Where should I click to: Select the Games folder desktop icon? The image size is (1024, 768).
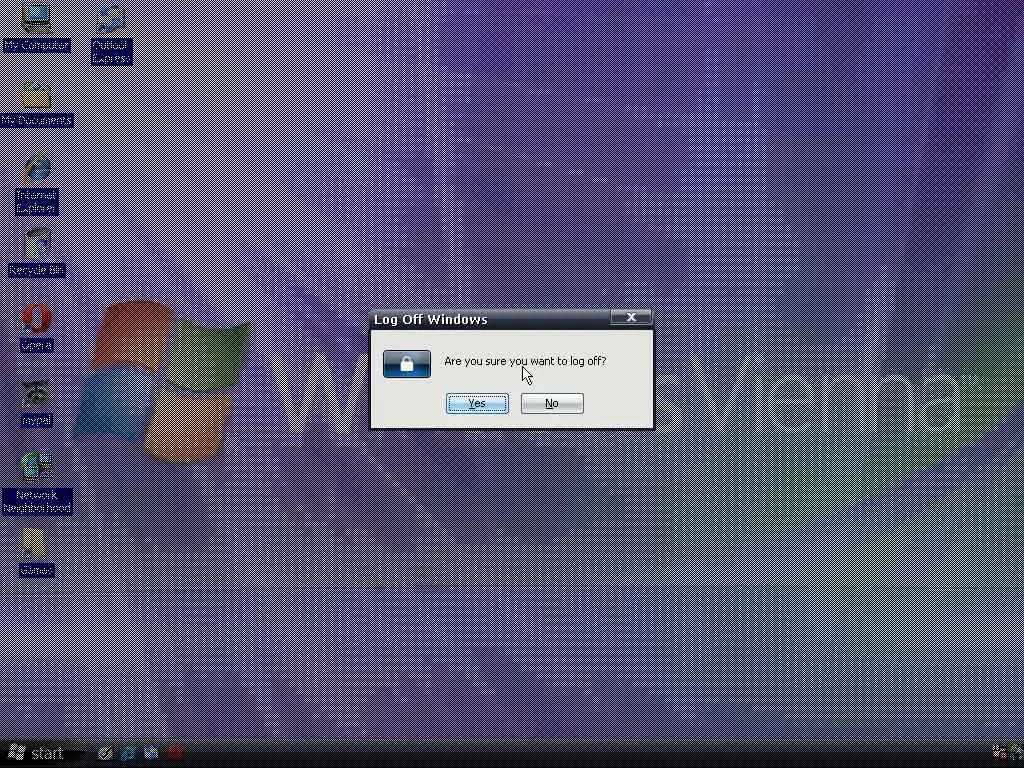[36, 552]
